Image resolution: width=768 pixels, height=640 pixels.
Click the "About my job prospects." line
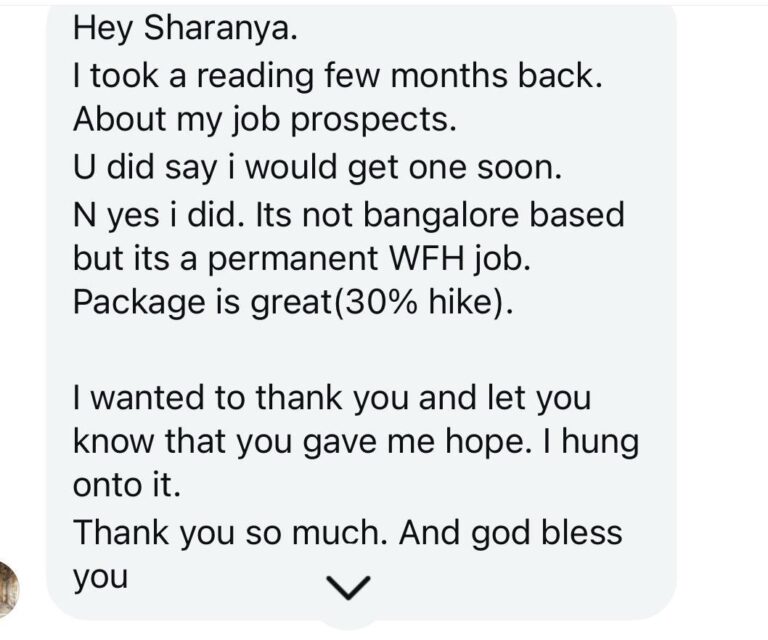point(263,121)
